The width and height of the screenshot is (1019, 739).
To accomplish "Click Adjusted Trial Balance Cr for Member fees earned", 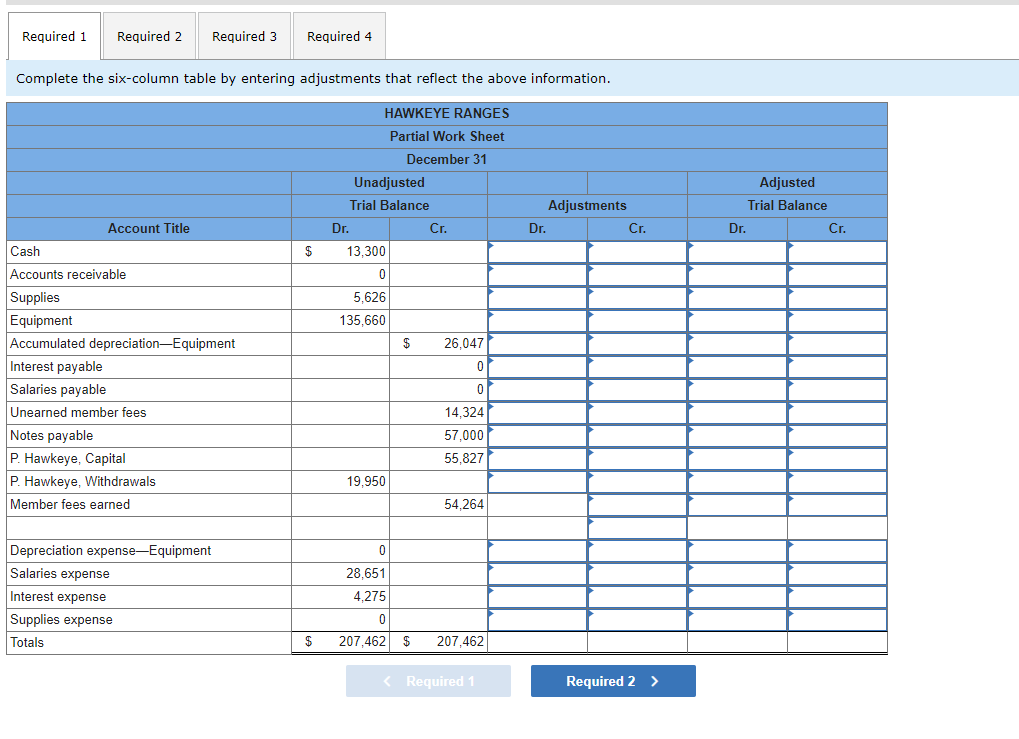I will pyautogui.click(x=837, y=505).
